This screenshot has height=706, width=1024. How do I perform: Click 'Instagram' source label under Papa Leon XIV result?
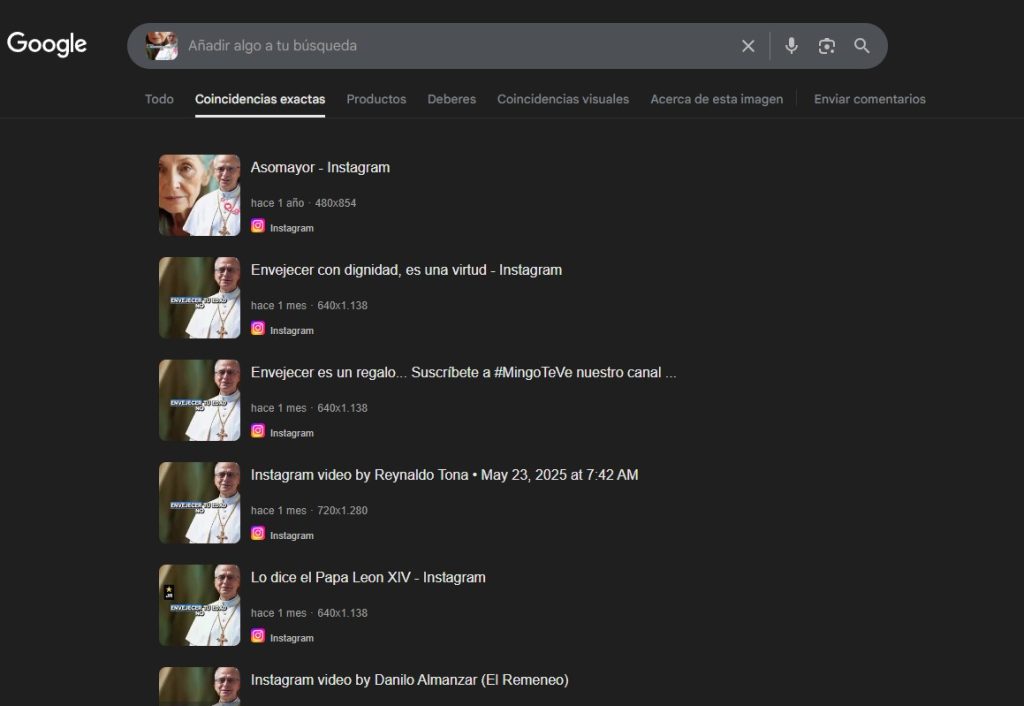pos(292,638)
